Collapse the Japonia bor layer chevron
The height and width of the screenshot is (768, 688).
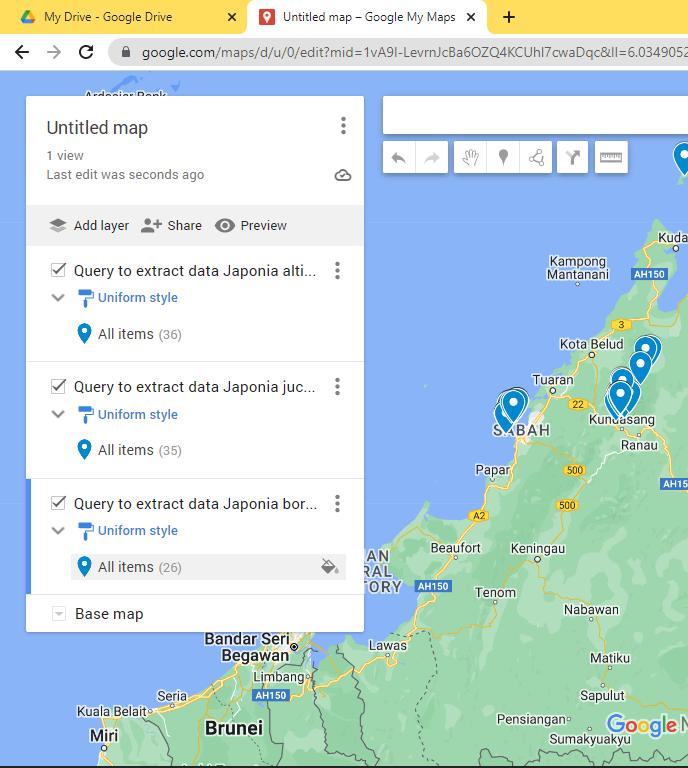coord(58,530)
